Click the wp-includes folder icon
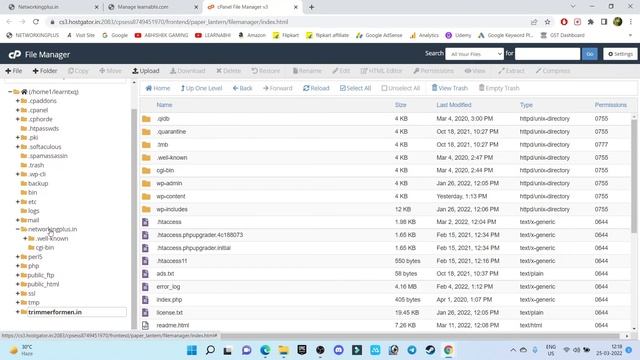The image size is (640, 360). [x=146, y=209]
